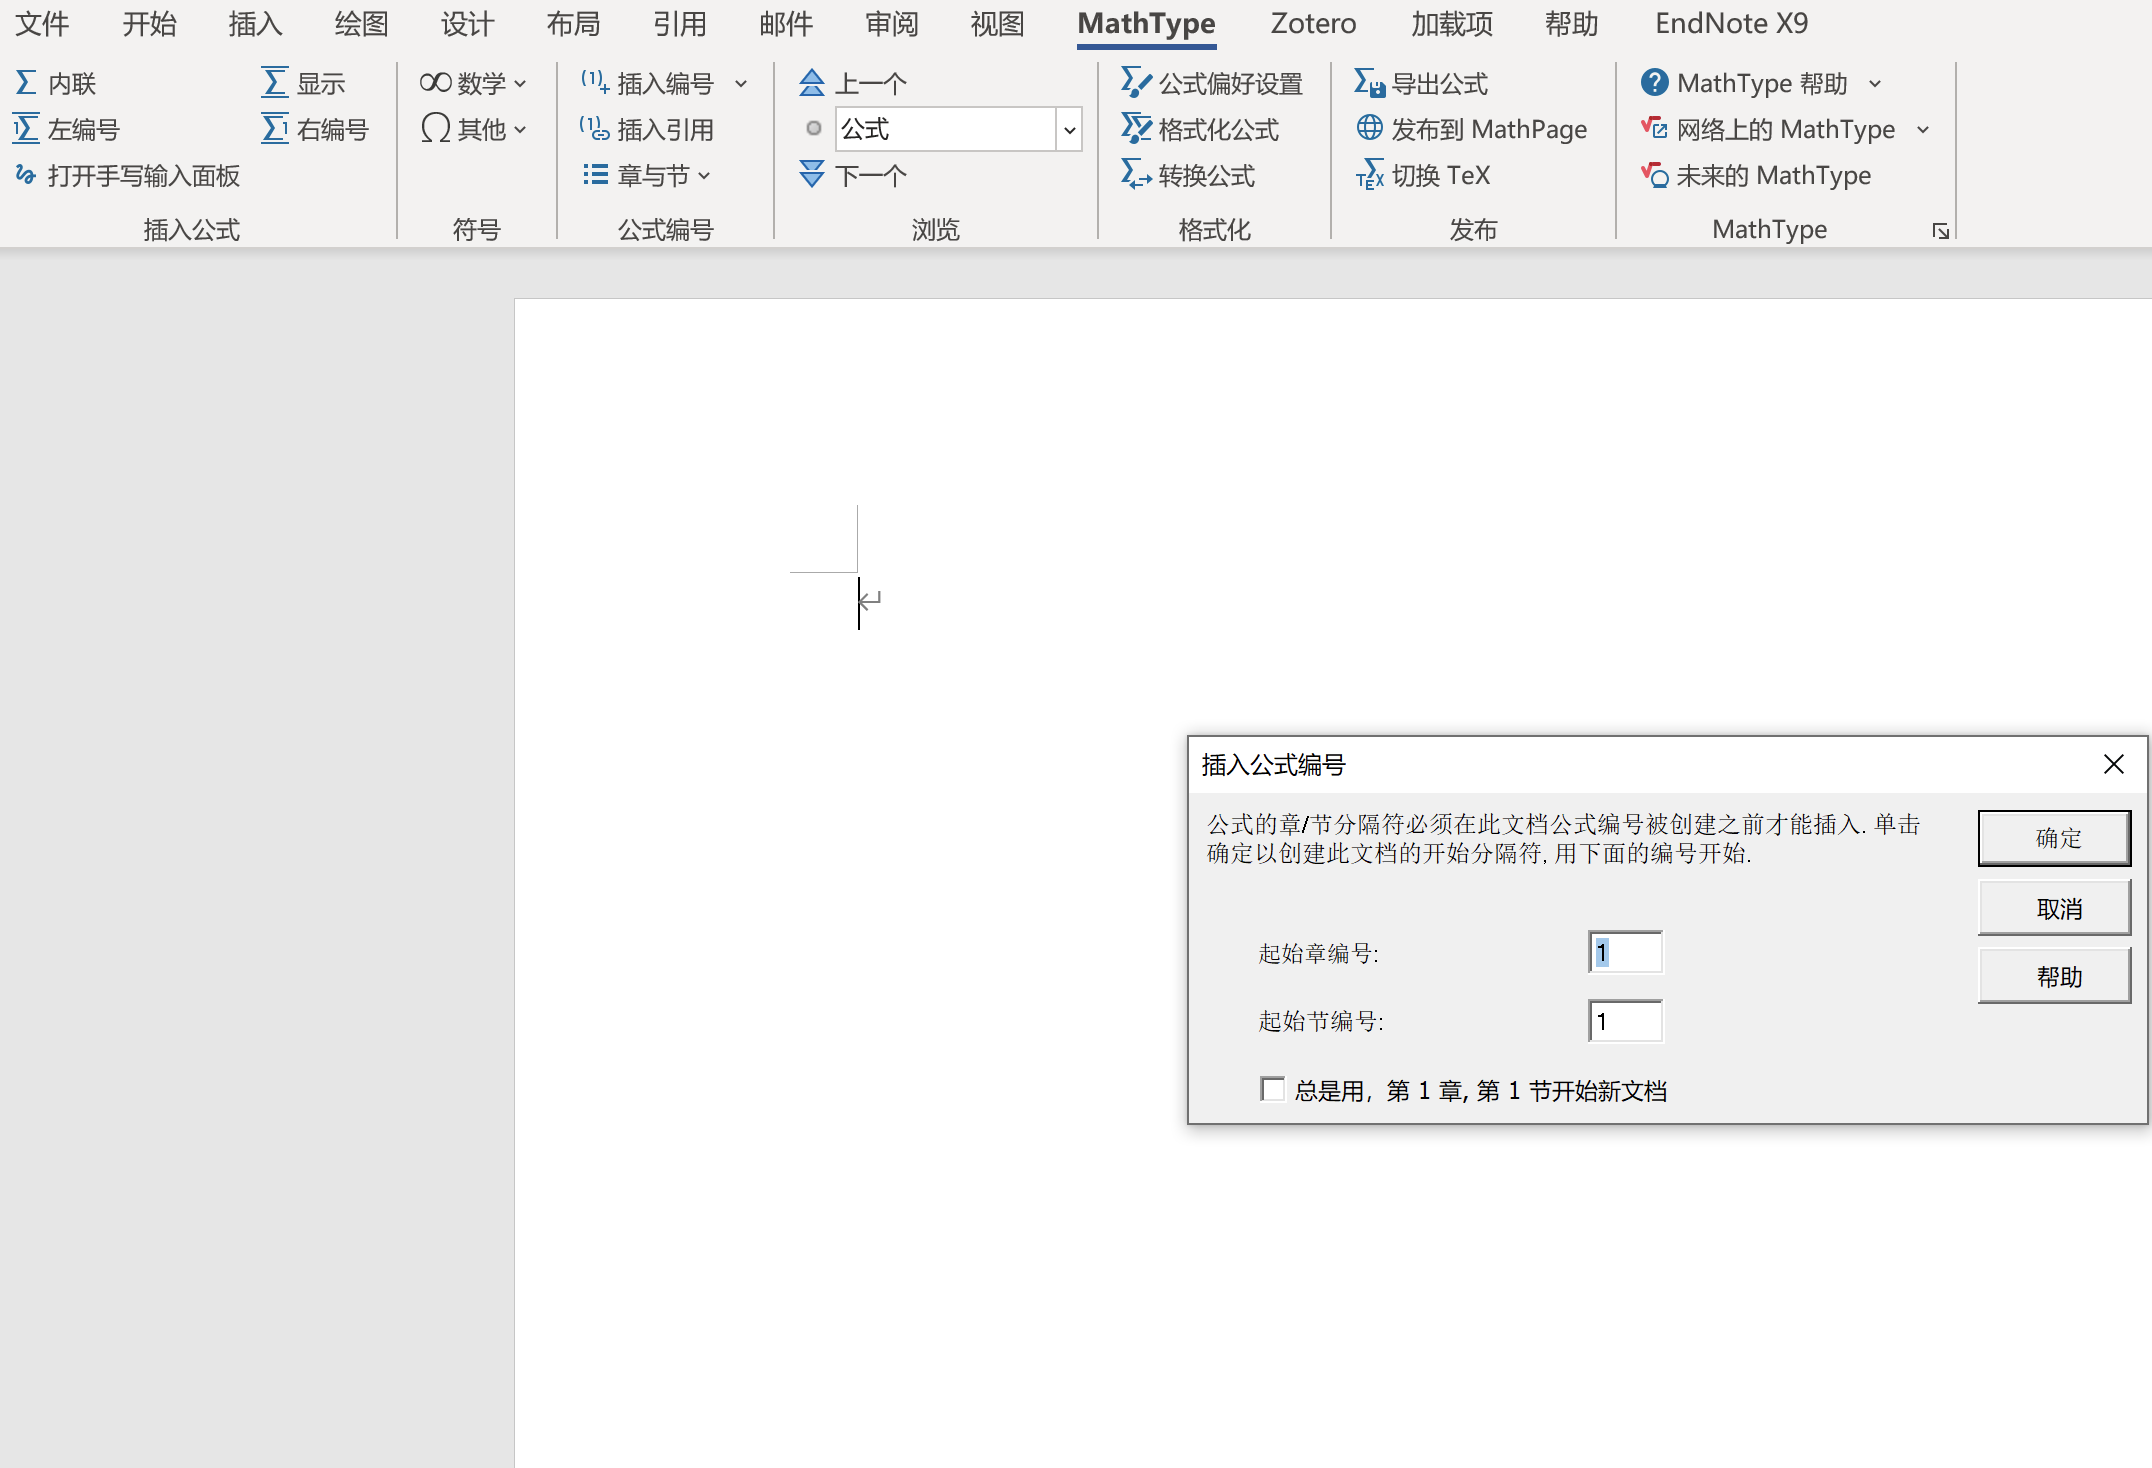Image resolution: width=2152 pixels, height=1468 pixels.
Task: Insert right-numbered equation (右编号)
Action: click(x=315, y=129)
